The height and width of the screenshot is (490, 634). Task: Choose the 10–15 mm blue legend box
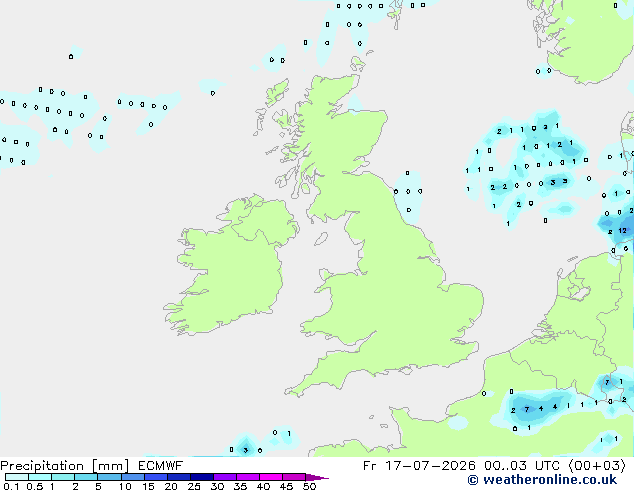133,477
